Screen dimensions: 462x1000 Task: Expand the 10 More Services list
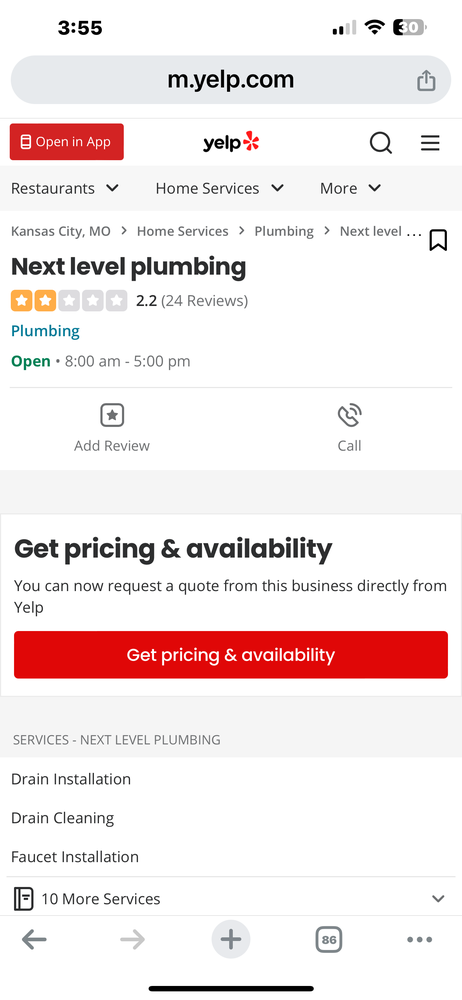[x=231, y=899]
